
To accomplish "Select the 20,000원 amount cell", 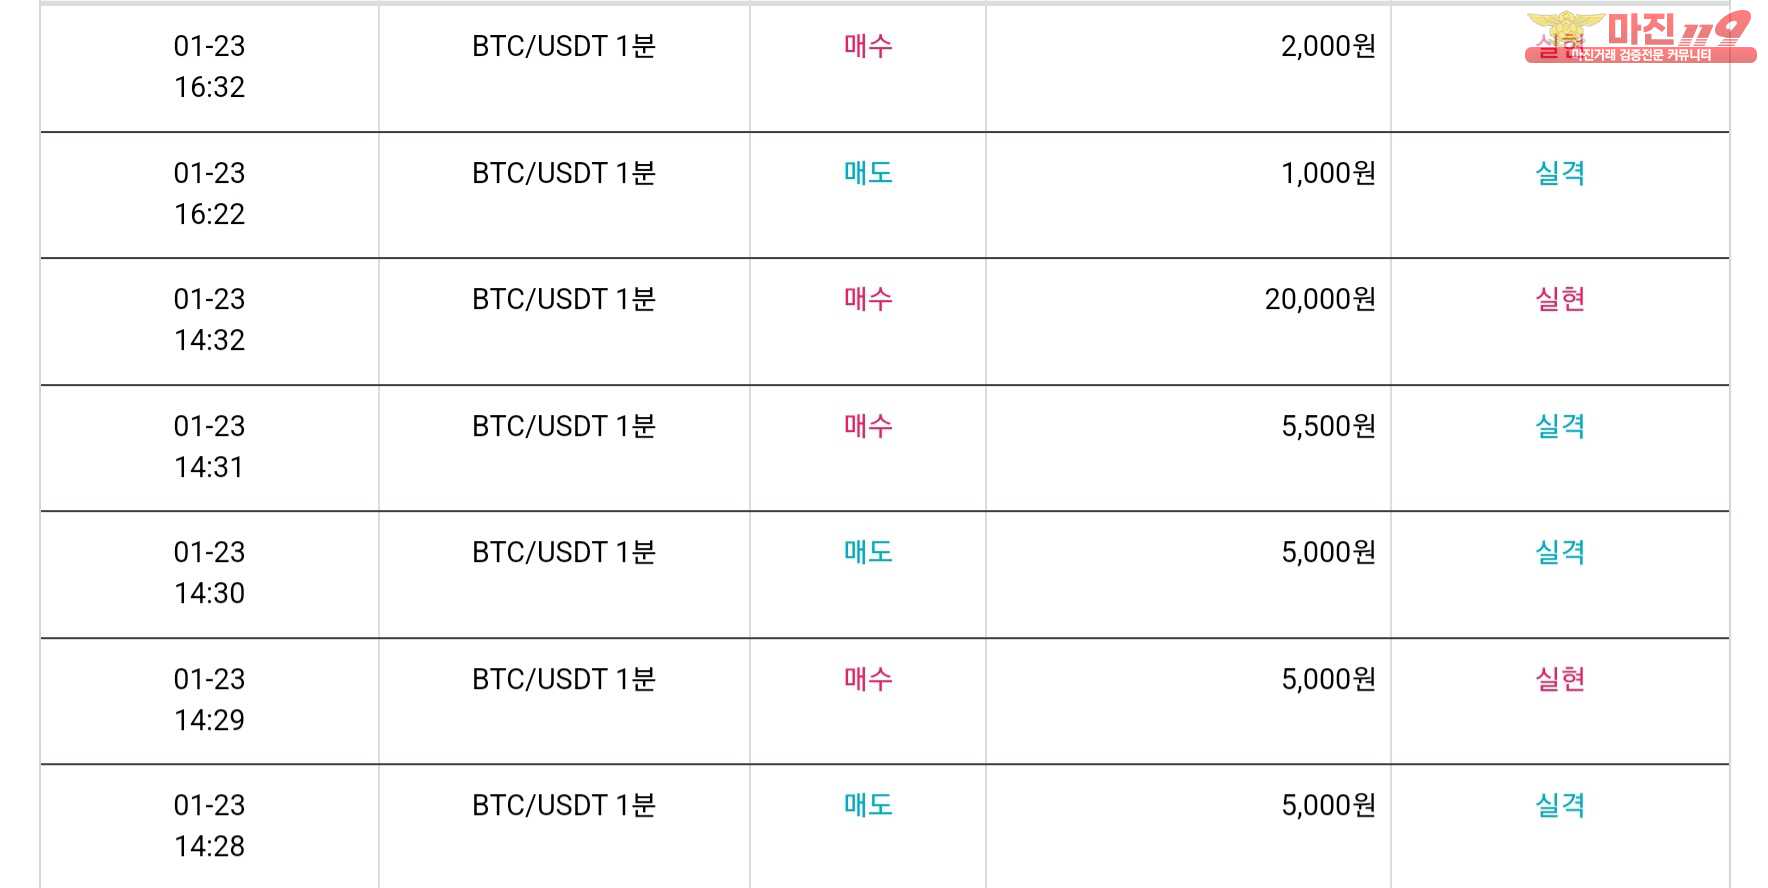I will click(x=1319, y=299).
